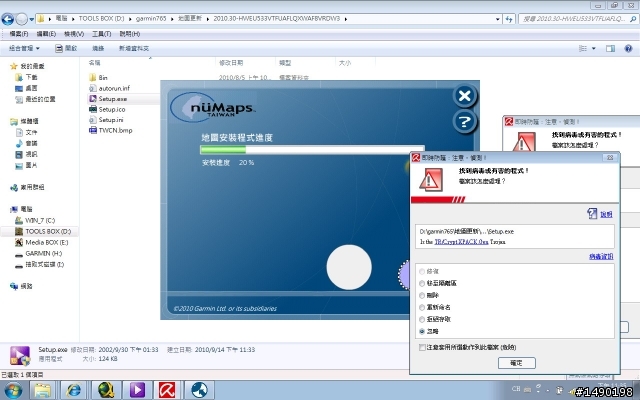The height and width of the screenshot is (400, 640).
Task: Click the CH language indicator in tray
Action: point(516,389)
